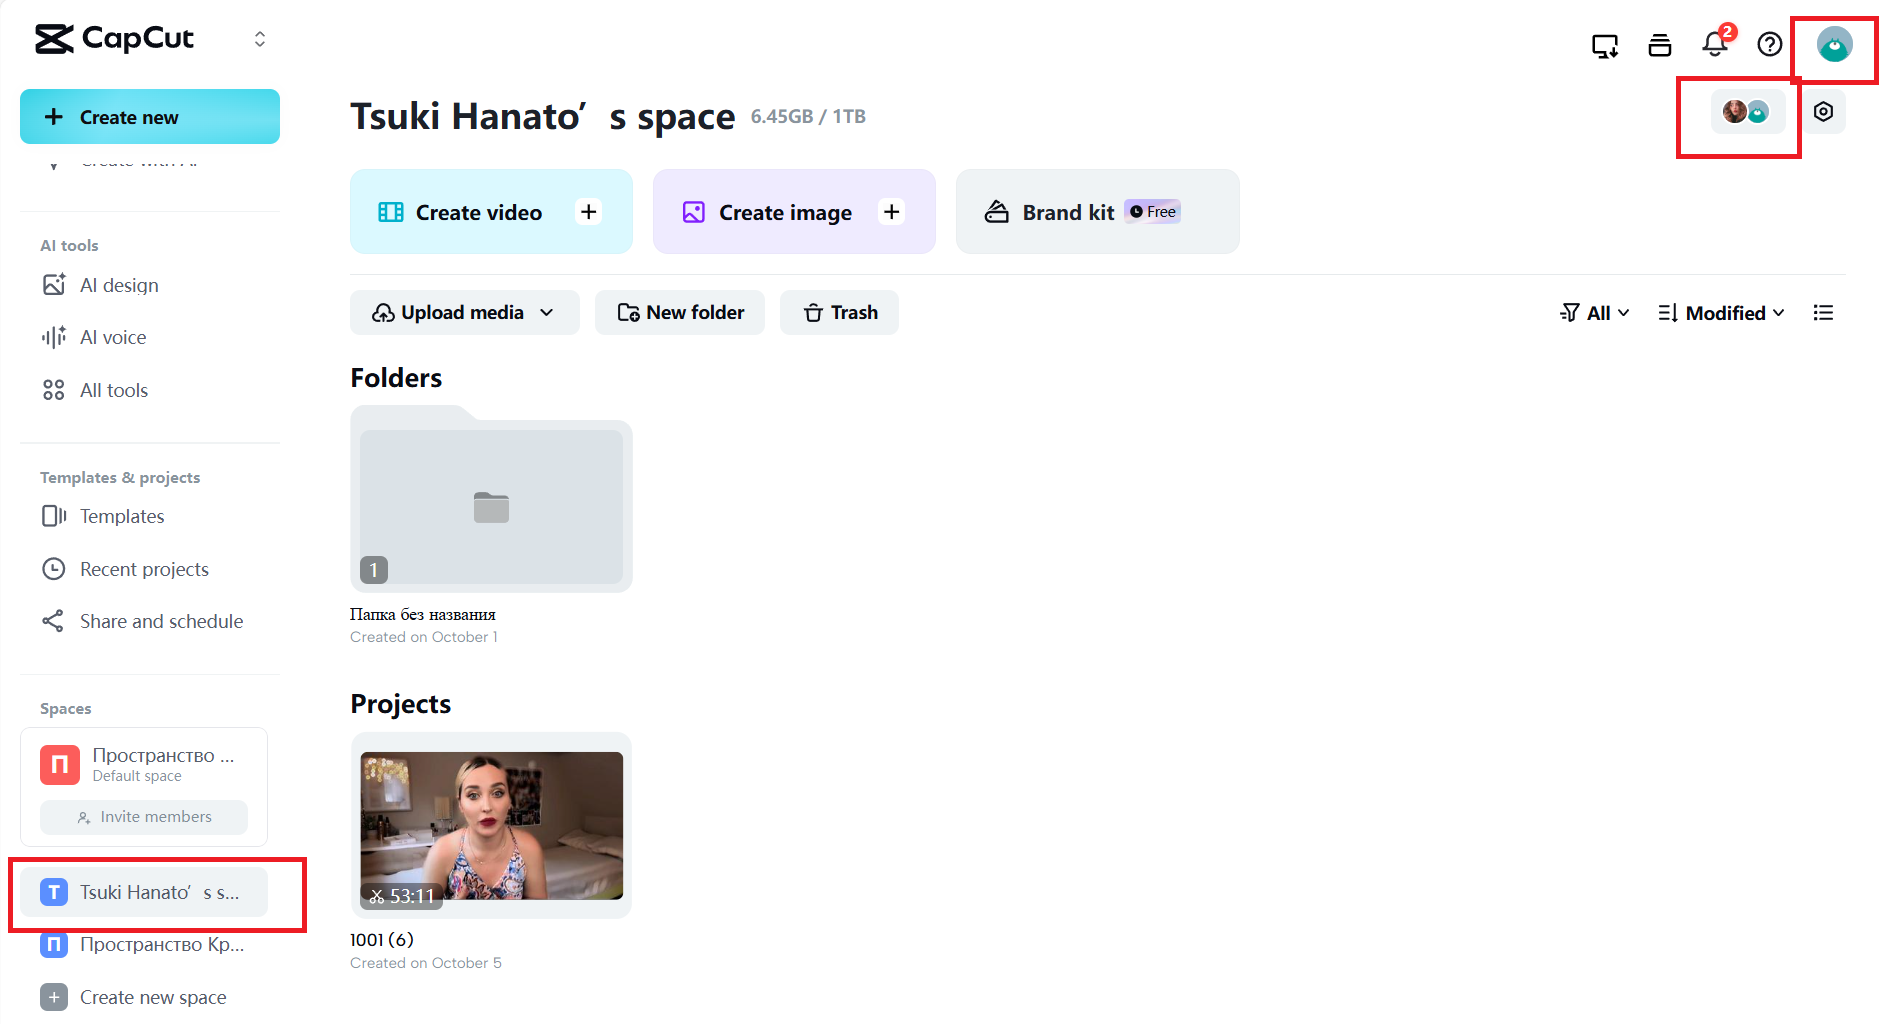This screenshot has height=1024, width=1885.
Task: Click the notifications bell icon
Action: (x=1714, y=44)
